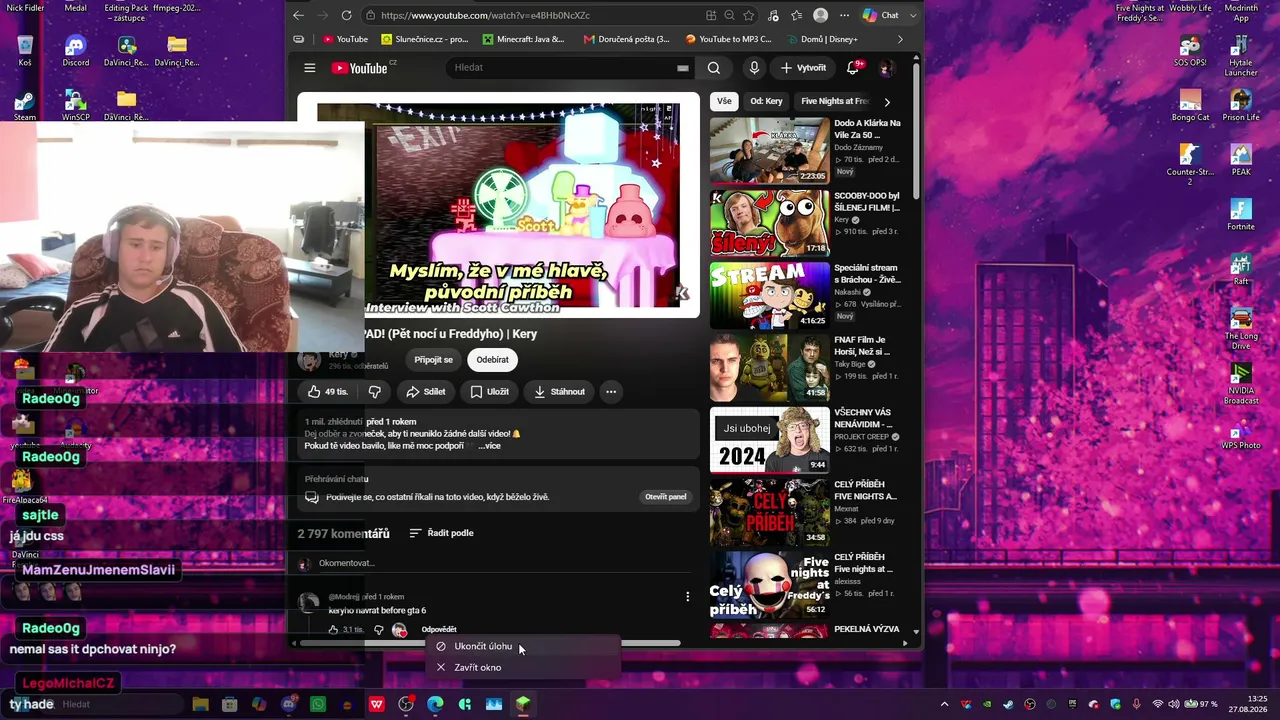Launch Fortnite from the desktop
This screenshot has width=1280, height=720.
click(1241, 215)
